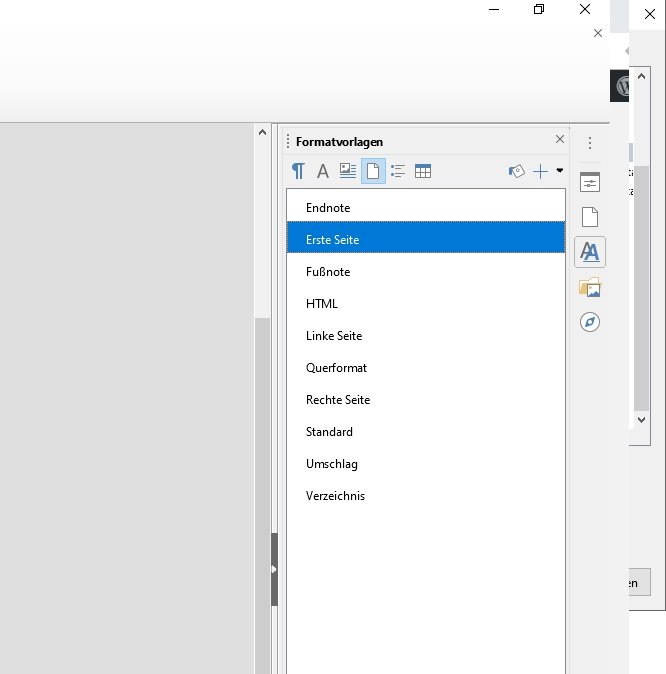
Task: Select the Querformat page style
Action: (336, 368)
